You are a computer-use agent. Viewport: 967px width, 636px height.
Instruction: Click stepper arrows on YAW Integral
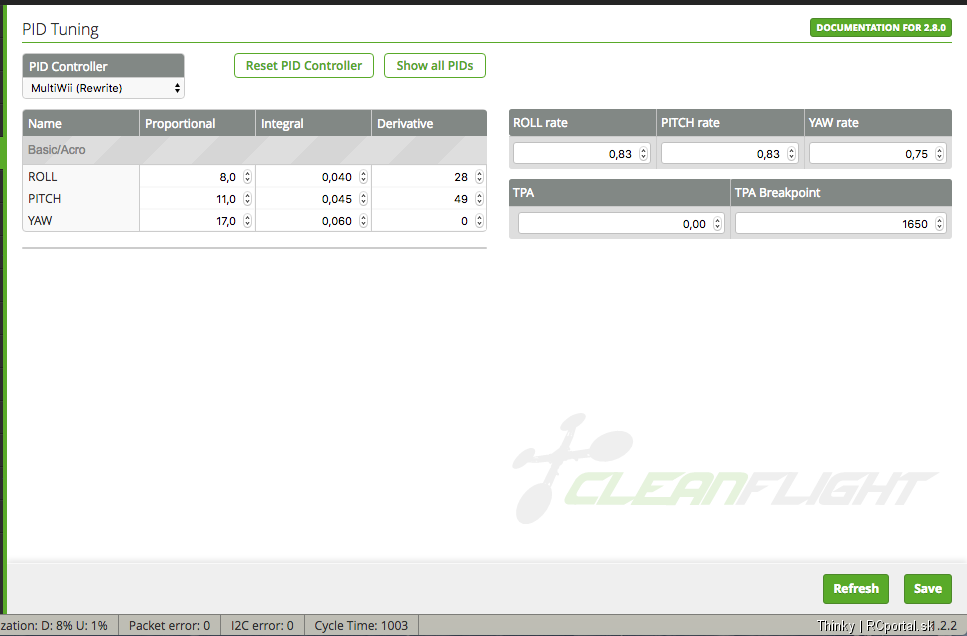[x=363, y=221]
